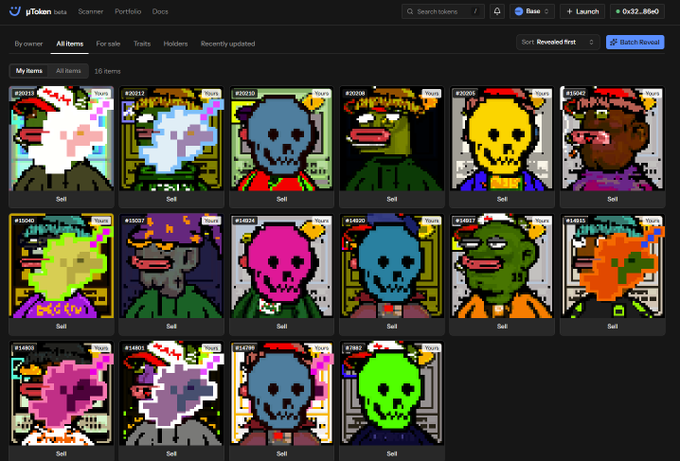680x461 pixels.
Task: Focus the Search tokens field
Action: (x=443, y=11)
